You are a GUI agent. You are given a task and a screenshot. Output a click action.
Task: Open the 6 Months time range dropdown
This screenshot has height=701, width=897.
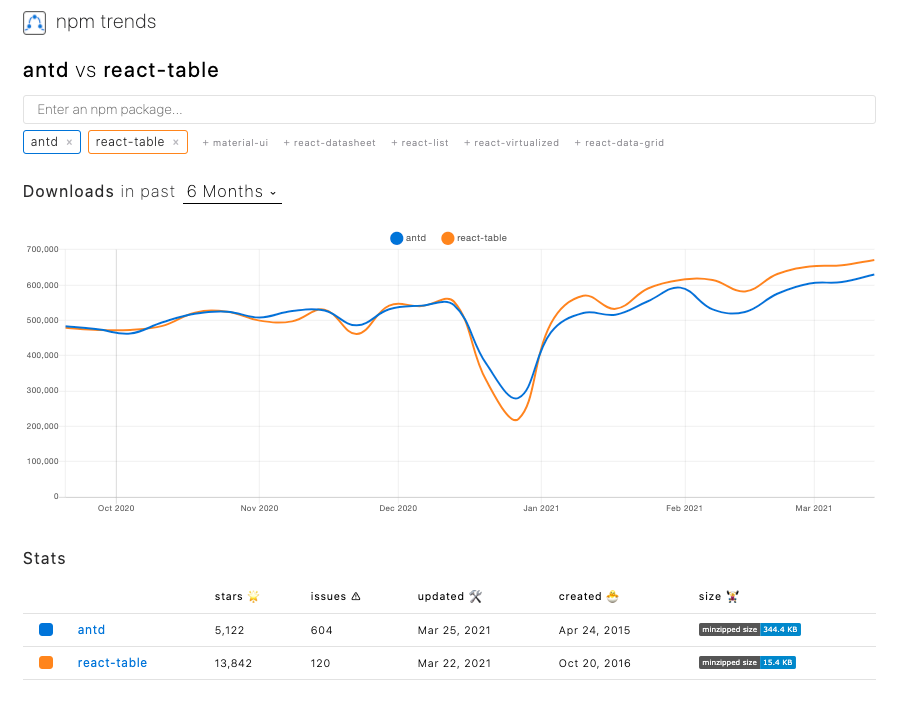pos(231,191)
